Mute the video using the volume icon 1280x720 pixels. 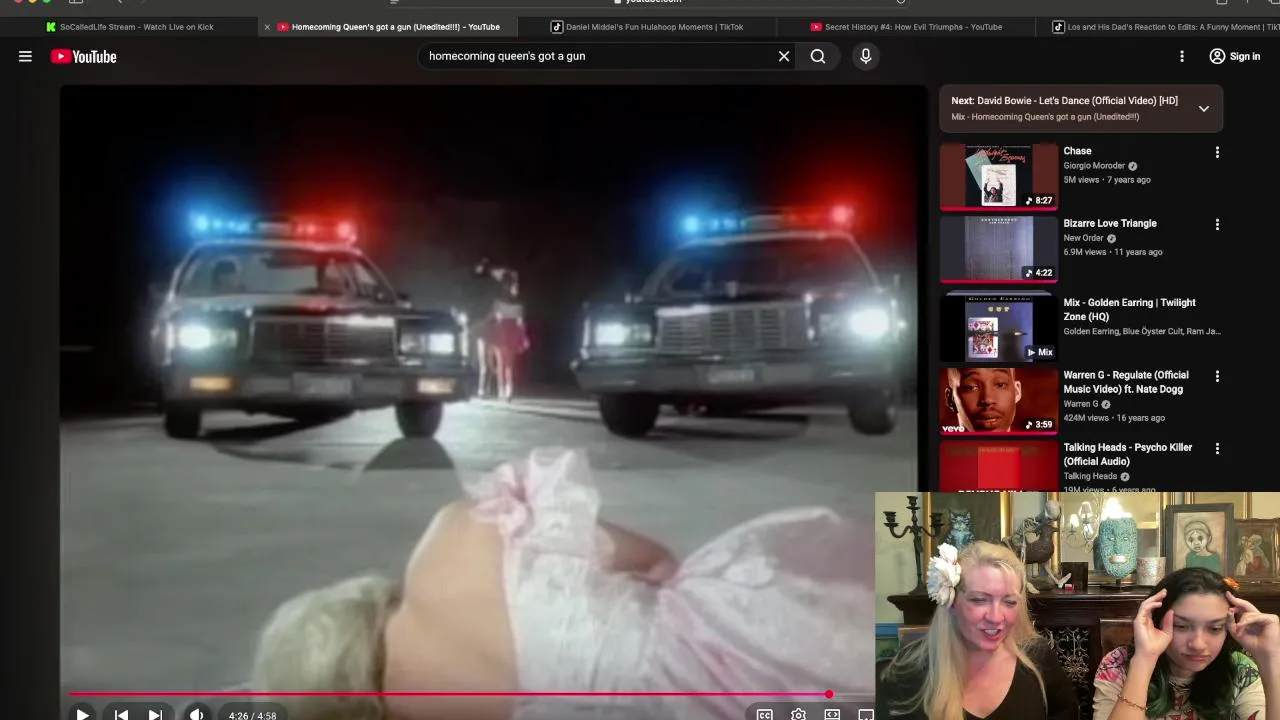[x=196, y=715]
